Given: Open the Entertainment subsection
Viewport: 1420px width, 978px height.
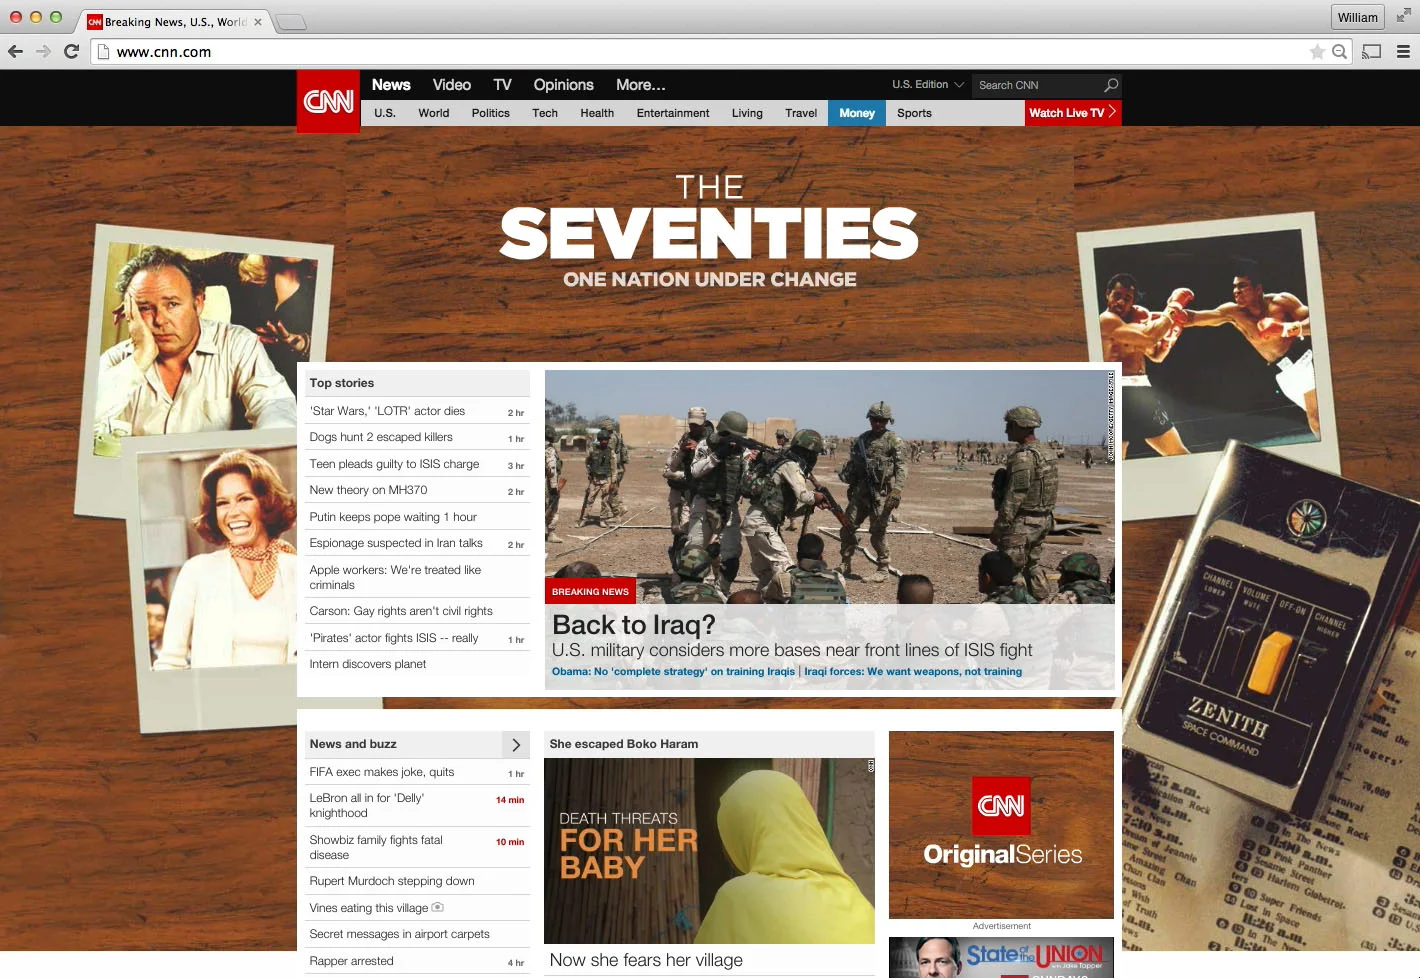Looking at the screenshot, I should pyautogui.click(x=673, y=113).
